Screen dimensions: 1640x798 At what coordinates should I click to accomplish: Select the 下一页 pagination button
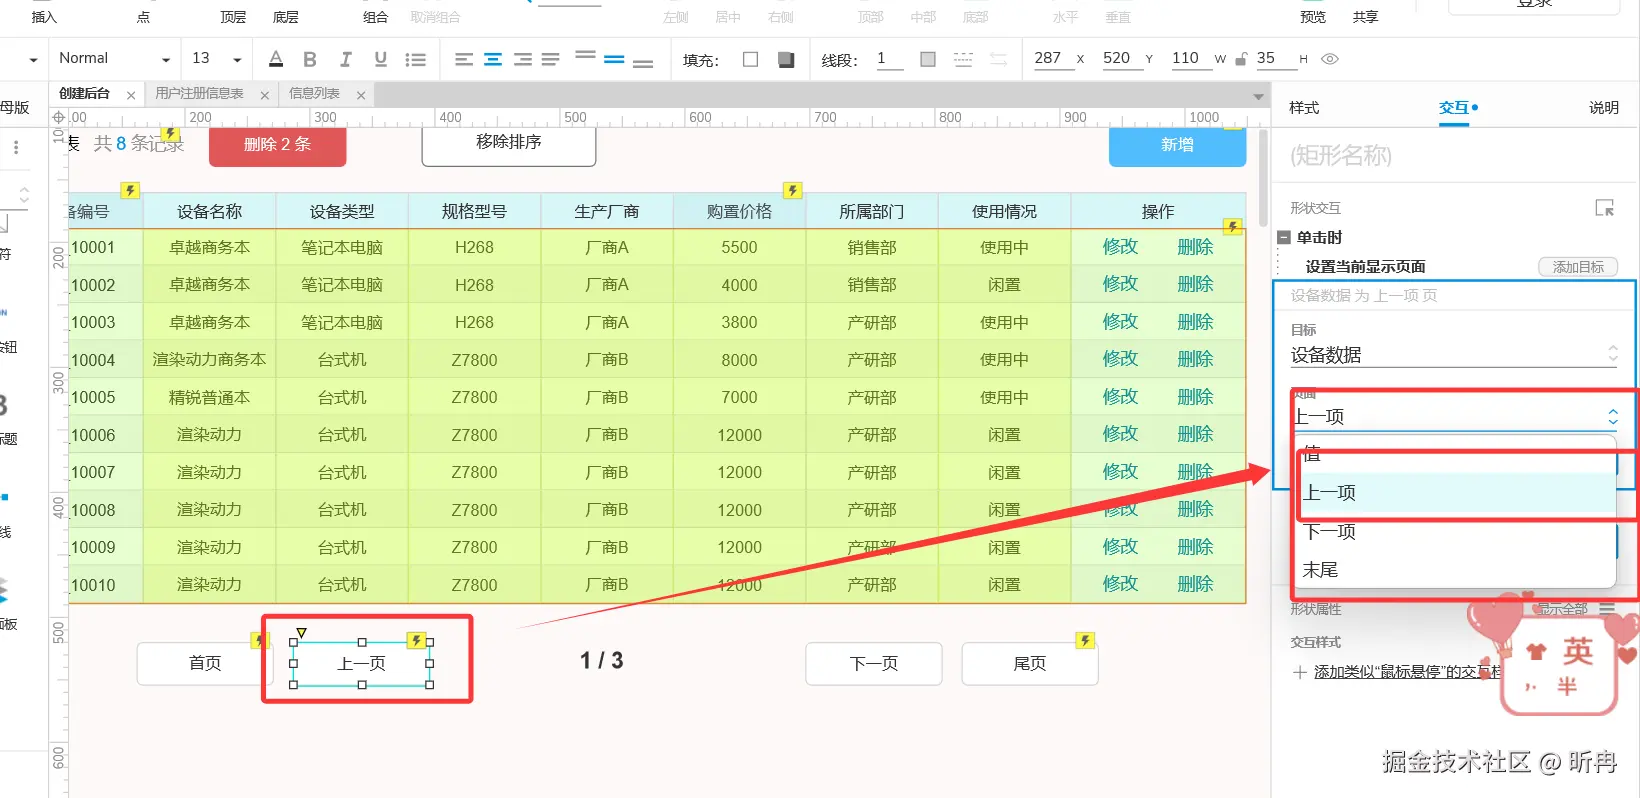[874, 664]
